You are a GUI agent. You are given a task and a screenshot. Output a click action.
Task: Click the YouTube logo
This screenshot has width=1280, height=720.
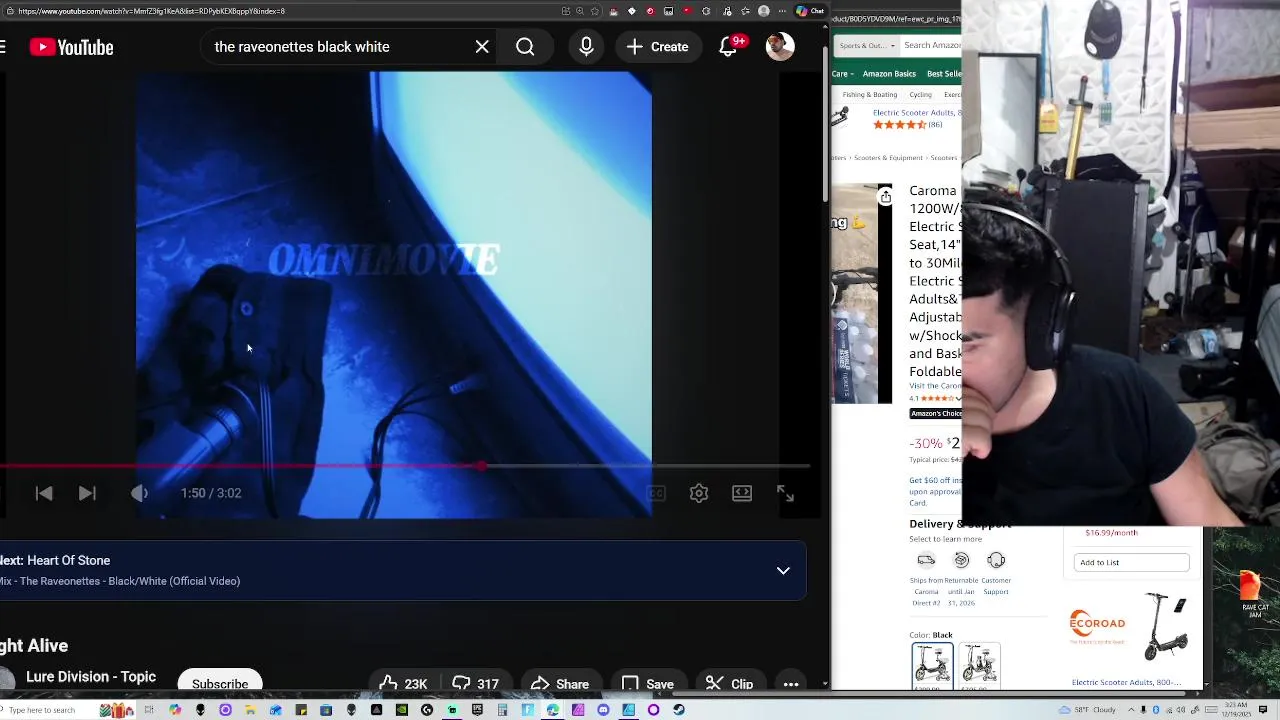click(x=71, y=47)
